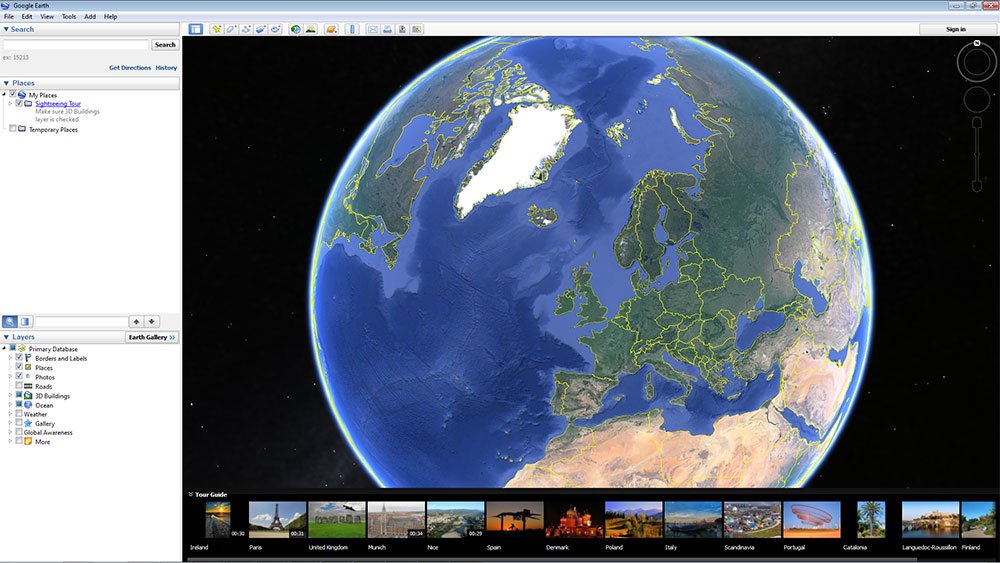Click the panel view icon beside places search
Screen dimensions: 1000x563
coord(25,321)
